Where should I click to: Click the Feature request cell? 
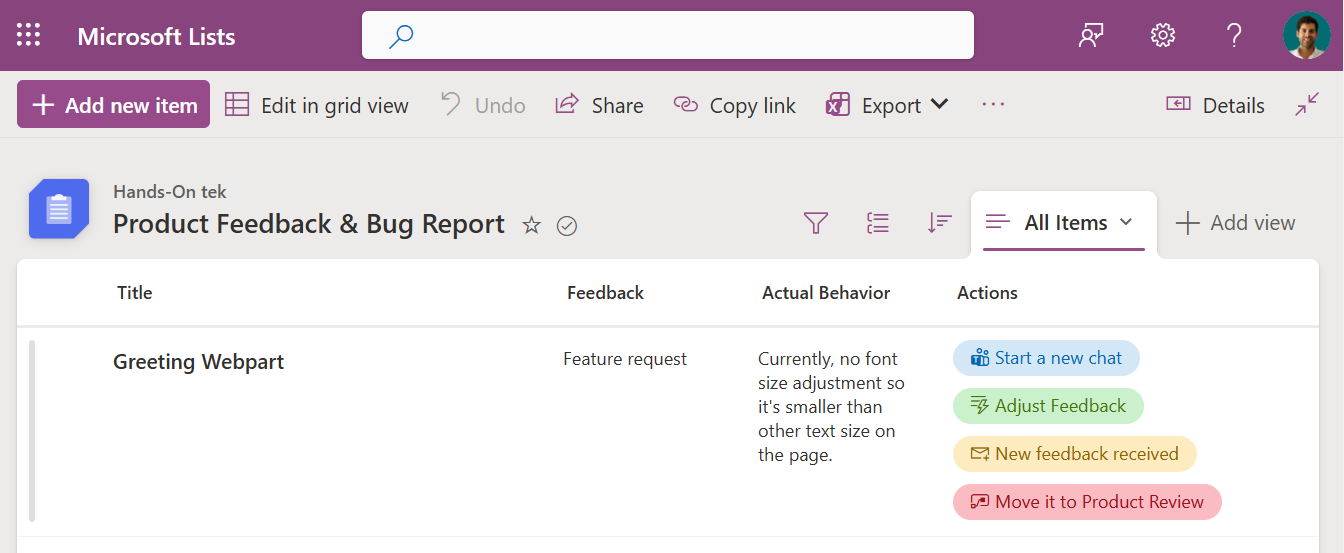click(x=625, y=359)
